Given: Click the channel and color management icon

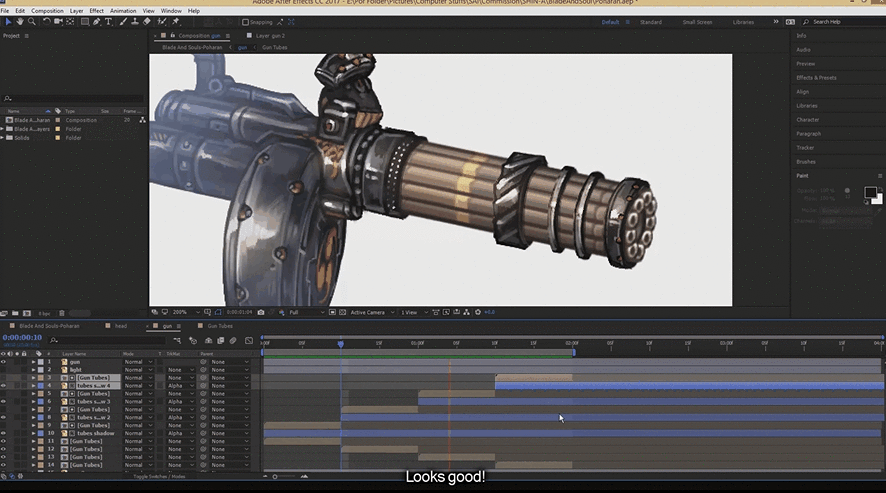Looking at the screenshot, I should [x=281, y=312].
